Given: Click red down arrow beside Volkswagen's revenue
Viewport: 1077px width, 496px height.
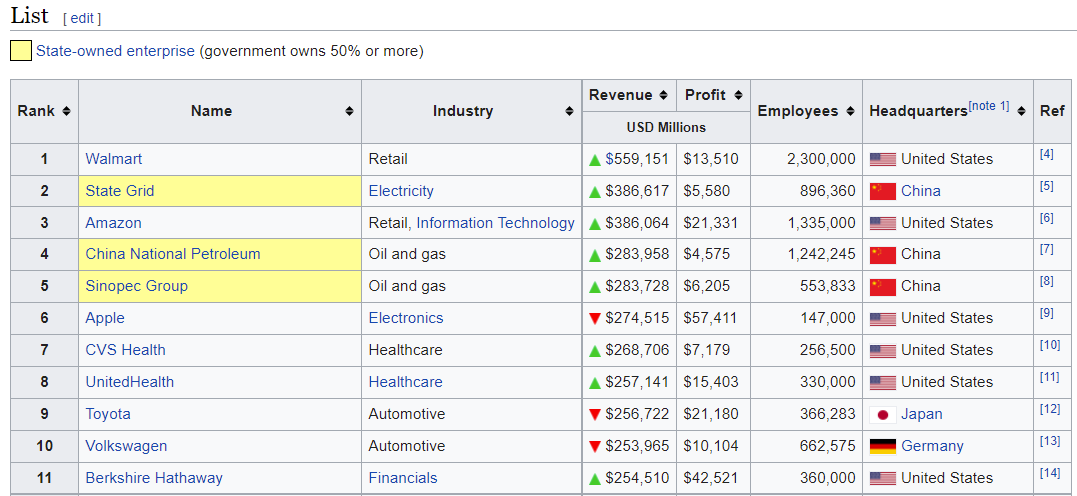Looking at the screenshot, I should [x=595, y=447].
